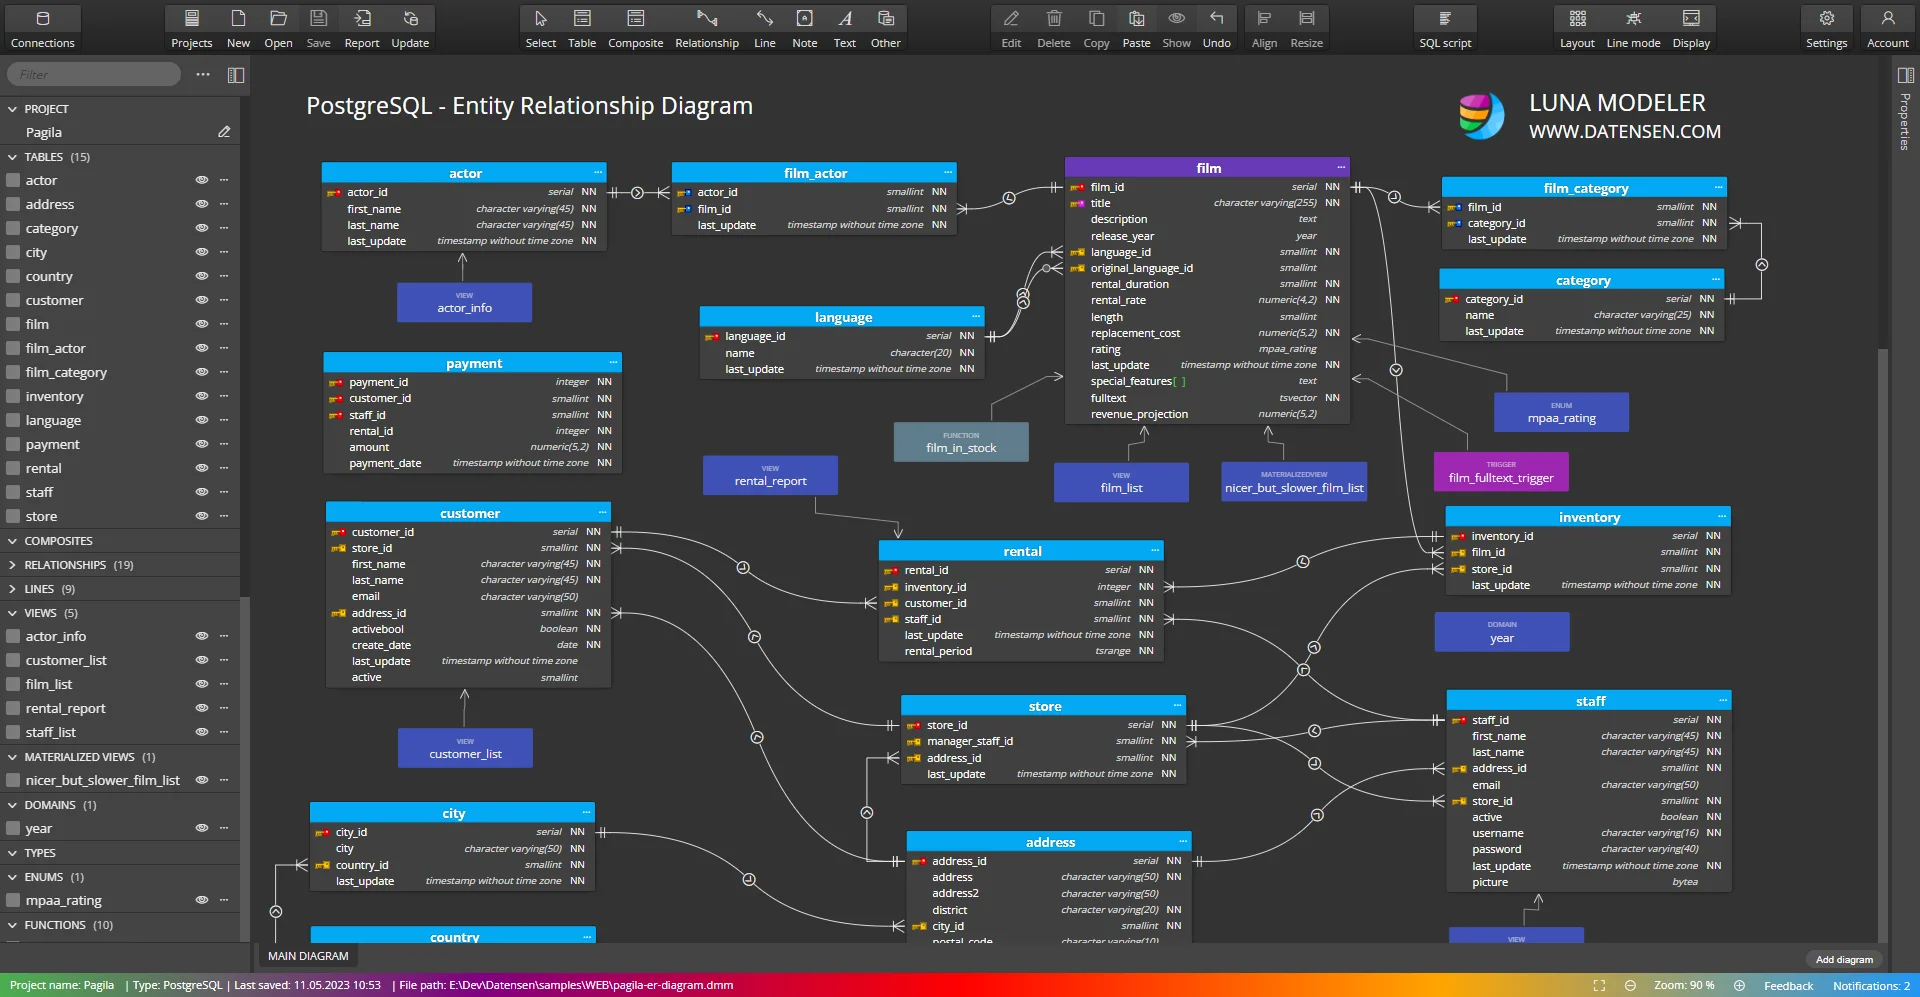1920x997 pixels.
Task: Hide the customer_list view
Action: pos(202,660)
